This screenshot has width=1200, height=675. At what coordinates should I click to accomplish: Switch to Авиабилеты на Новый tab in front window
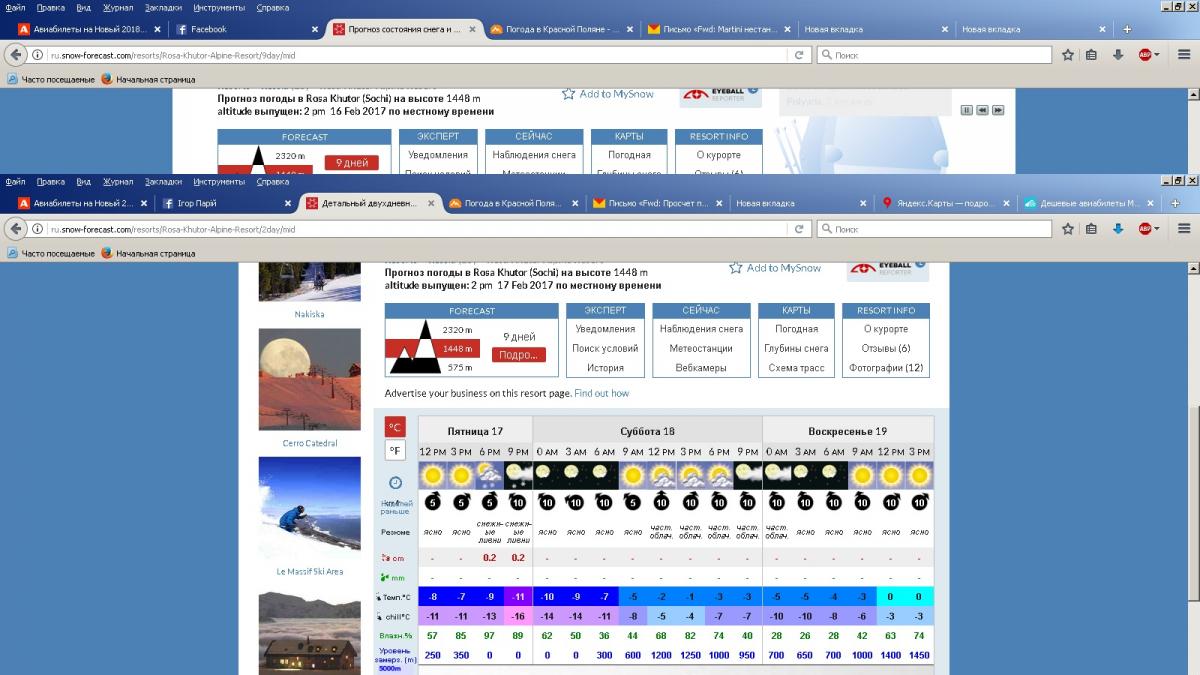83,203
